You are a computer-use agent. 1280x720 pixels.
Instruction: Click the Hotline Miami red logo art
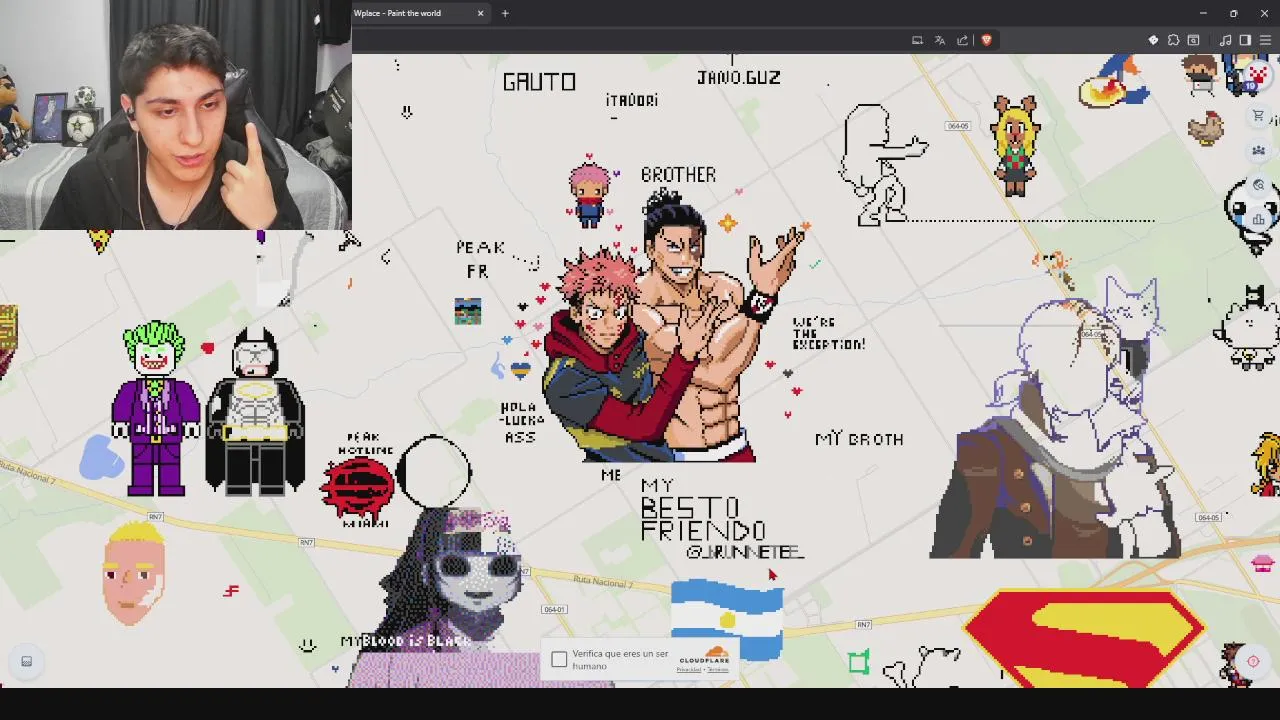click(x=357, y=487)
